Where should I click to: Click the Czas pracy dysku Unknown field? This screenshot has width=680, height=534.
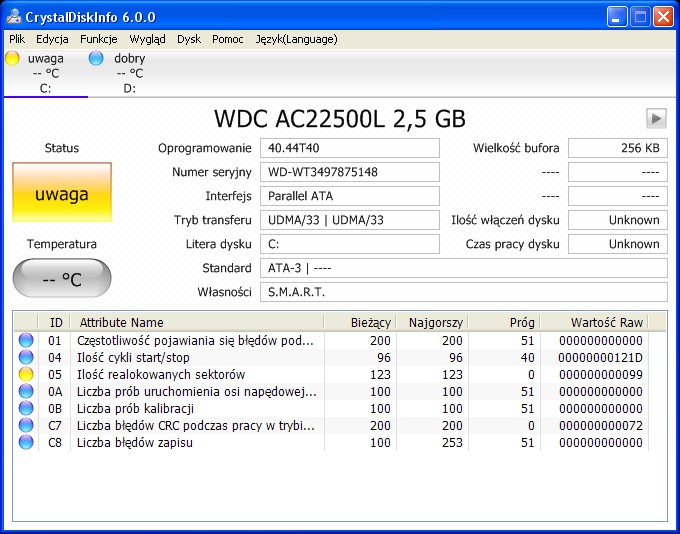click(x=618, y=244)
